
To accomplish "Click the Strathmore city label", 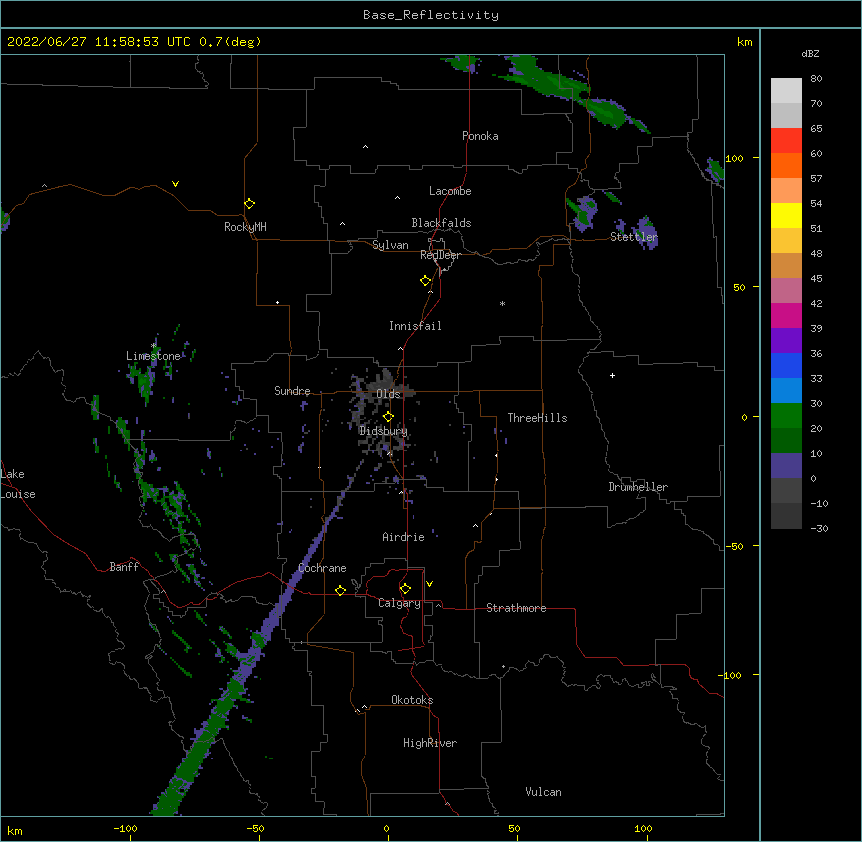I will coord(516,608).
